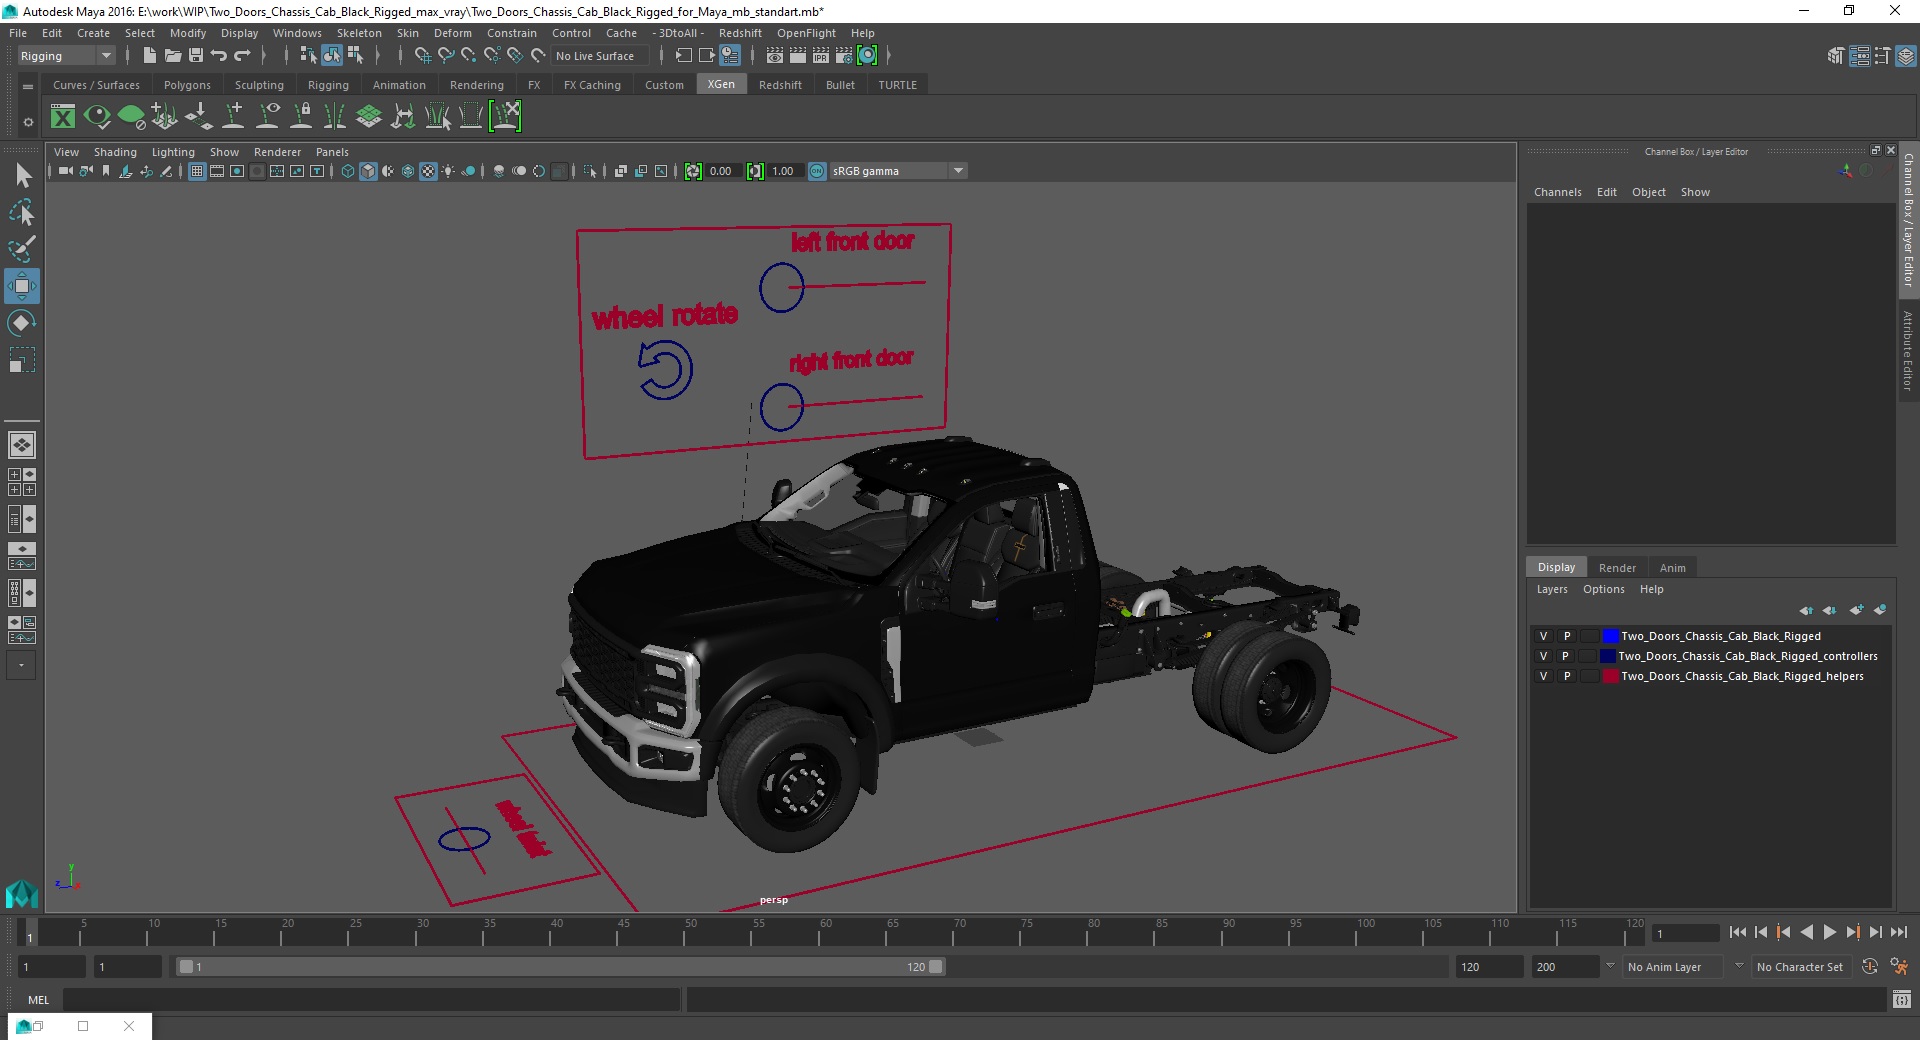Open viewport Shading menu
1920x1040 pixels.
[115, 152]
